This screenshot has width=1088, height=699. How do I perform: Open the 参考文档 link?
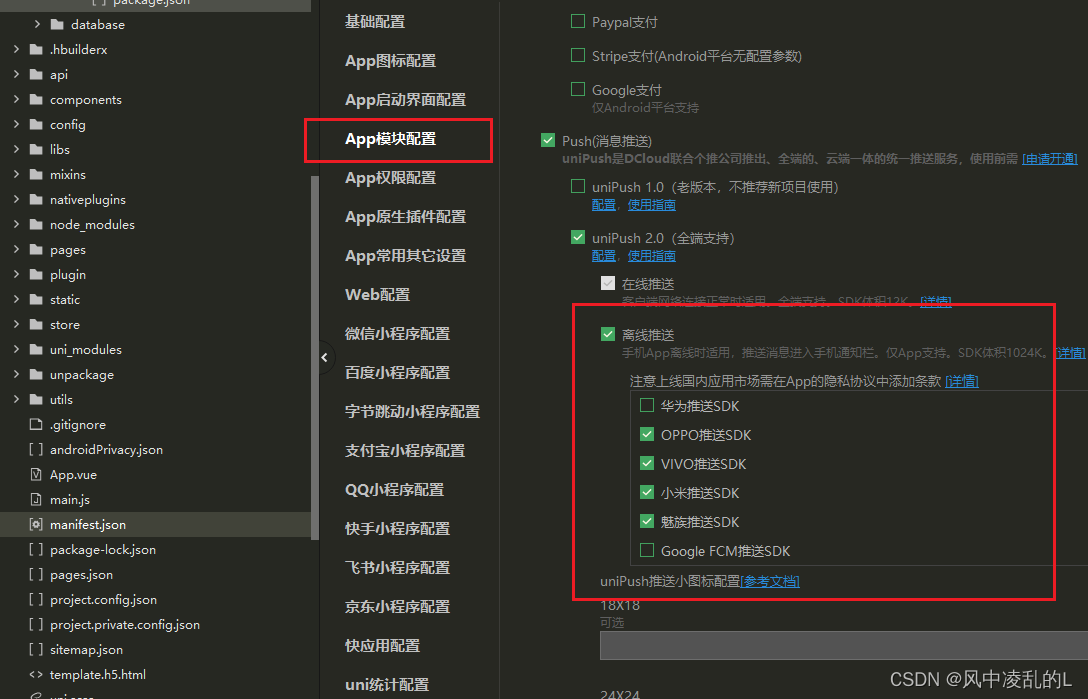[x=770, y=581]
